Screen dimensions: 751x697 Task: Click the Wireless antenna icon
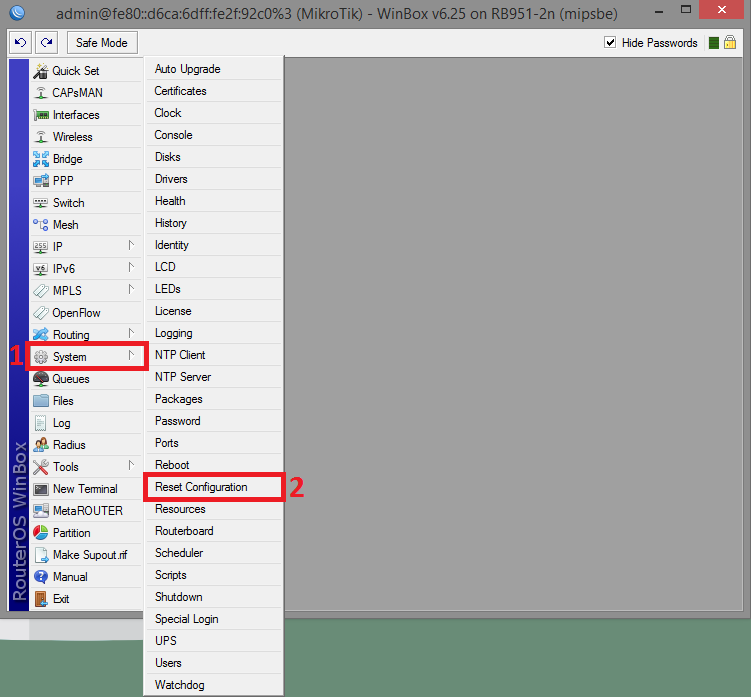[41, 137]
